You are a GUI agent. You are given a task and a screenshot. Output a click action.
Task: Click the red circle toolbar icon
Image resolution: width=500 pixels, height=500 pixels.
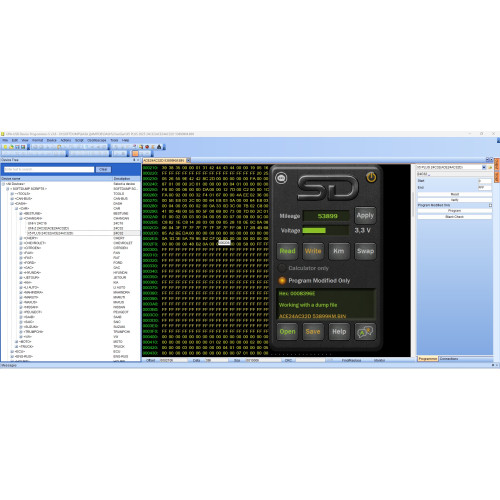coord(147,147)
